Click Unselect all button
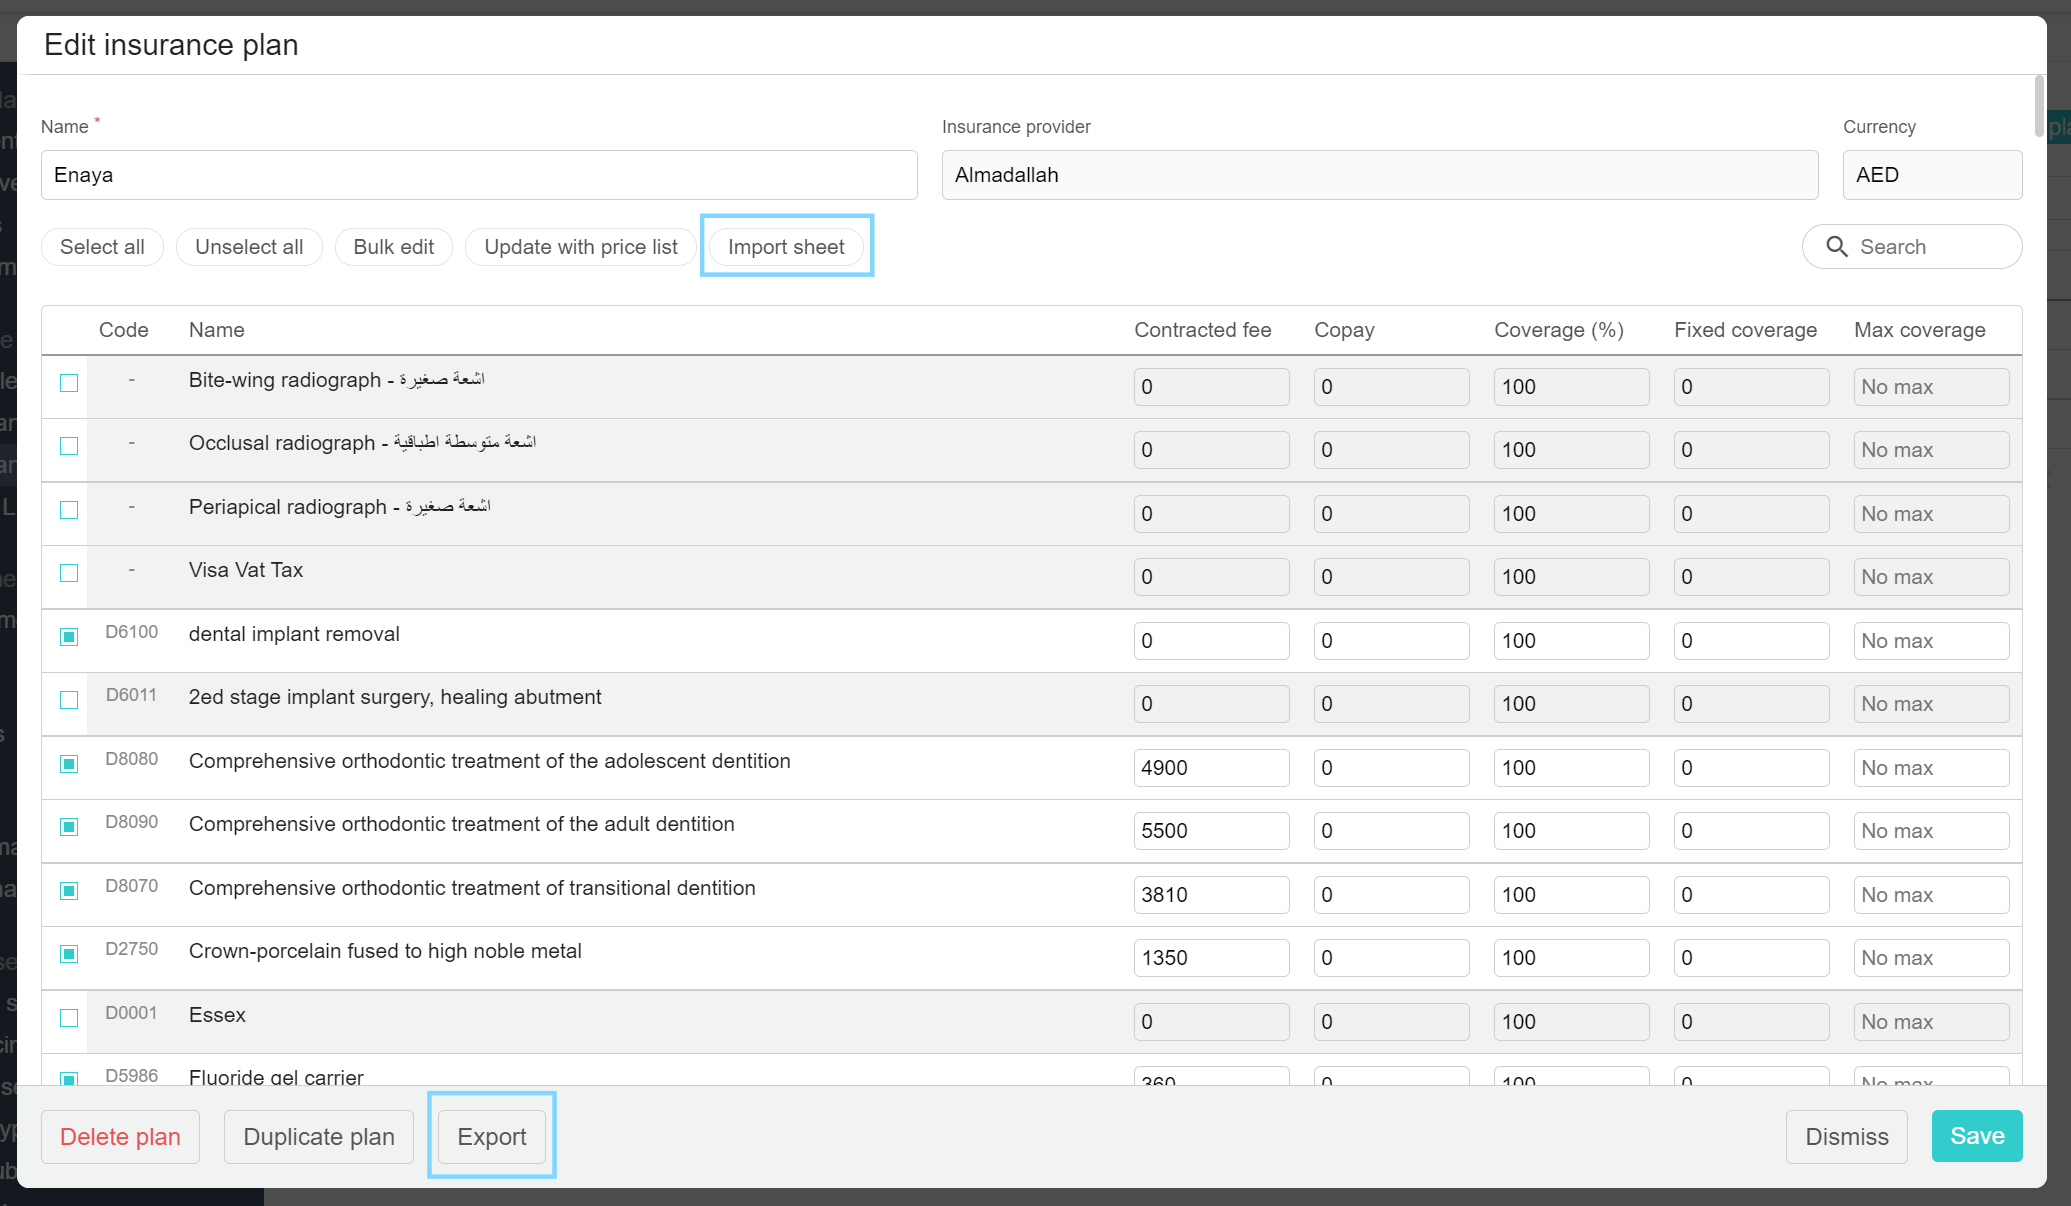Viewport: 2071px width, 1206px height. [x=249, y=247]
